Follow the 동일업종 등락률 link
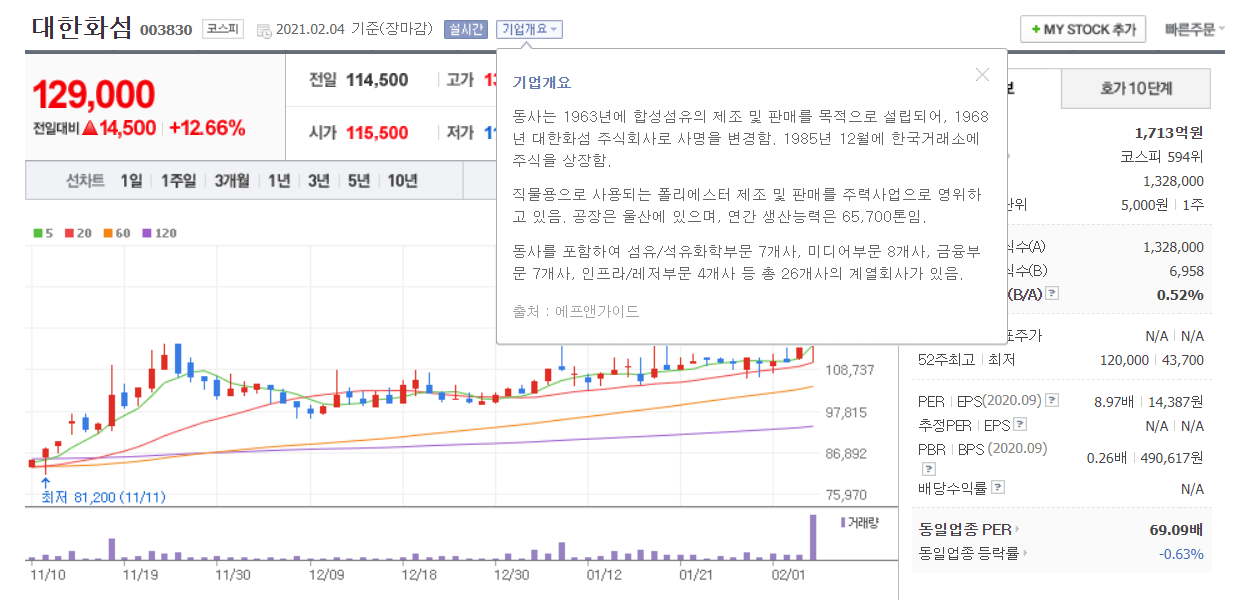Image resolution: width=1252 pixels, height=600 pixels. 973,553
